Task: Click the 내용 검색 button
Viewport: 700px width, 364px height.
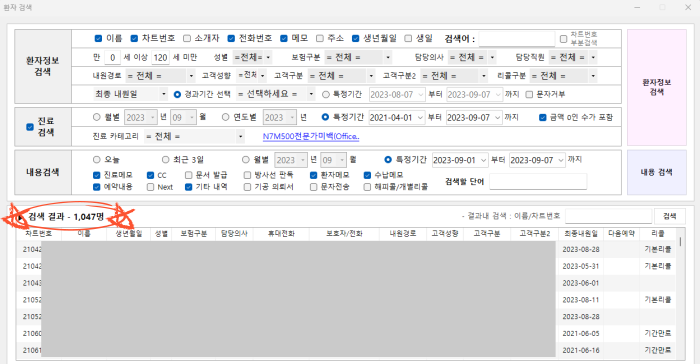Action: (657, 172)
